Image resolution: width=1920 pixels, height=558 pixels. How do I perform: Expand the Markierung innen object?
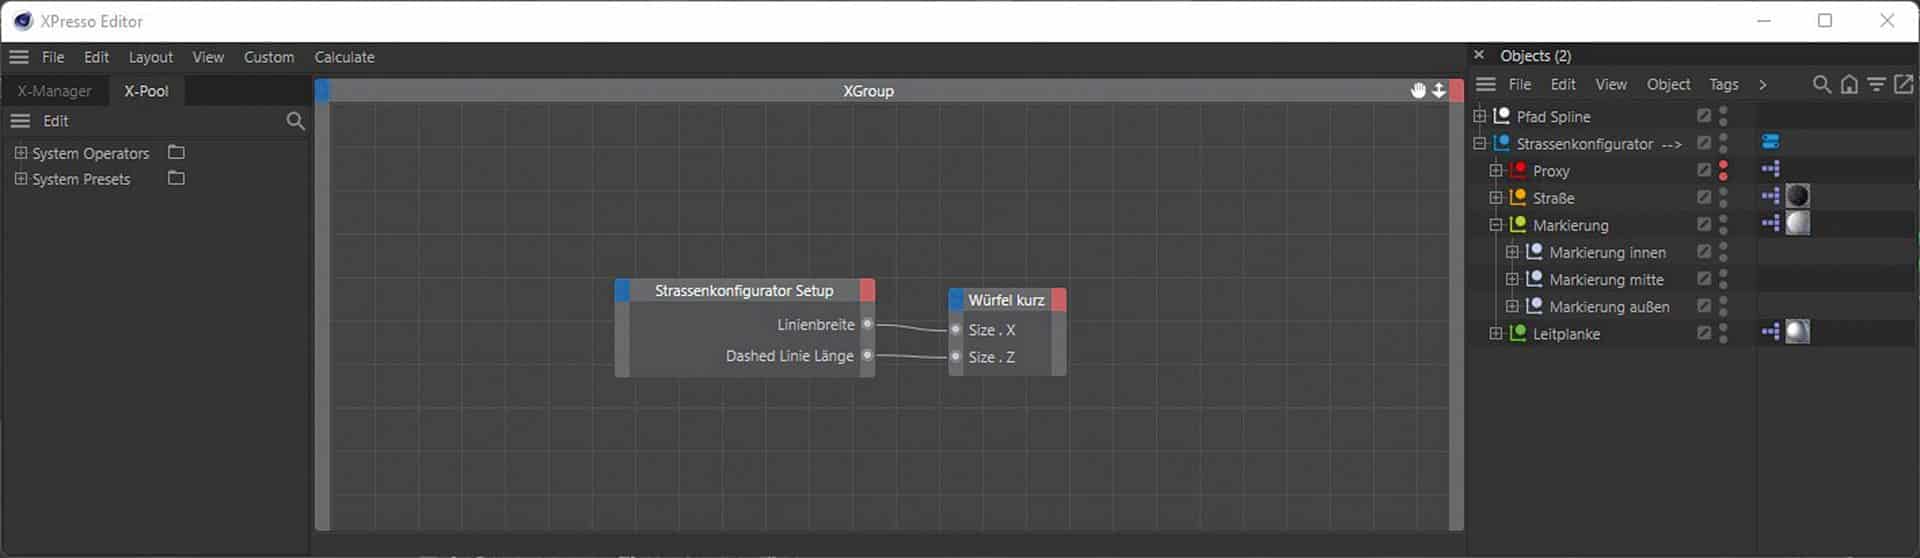(x=1512, y=252)
